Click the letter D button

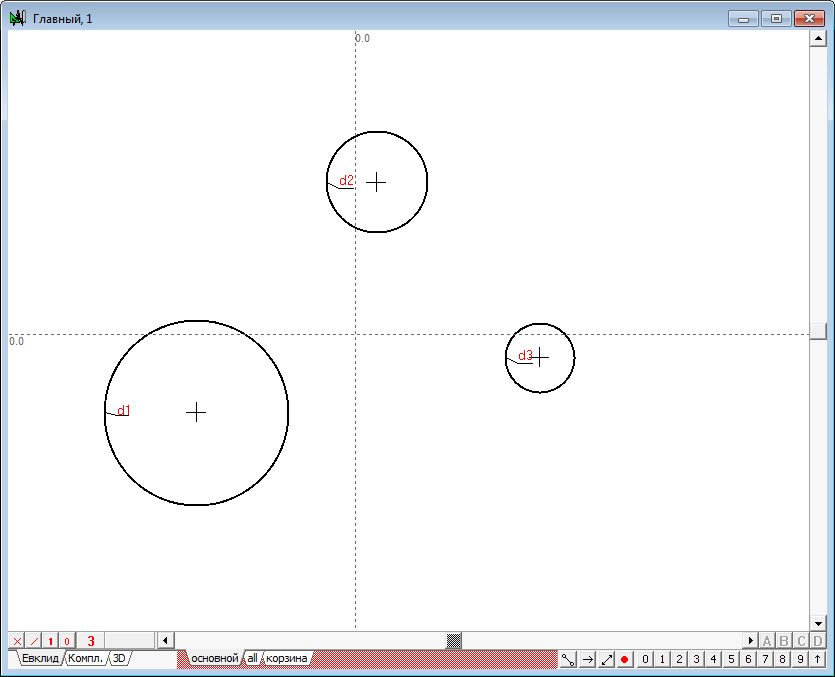click(x=818, y=641)
